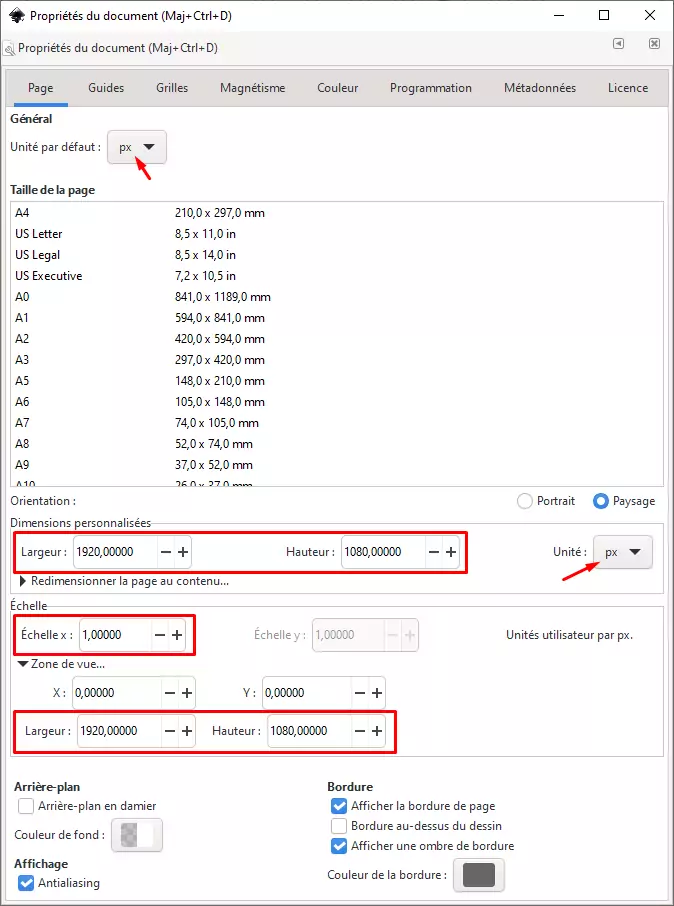This screenshot has width=674, height=906.
Task: Open custom dimensions Unité dropdown
Action: (x=622, y=552)
